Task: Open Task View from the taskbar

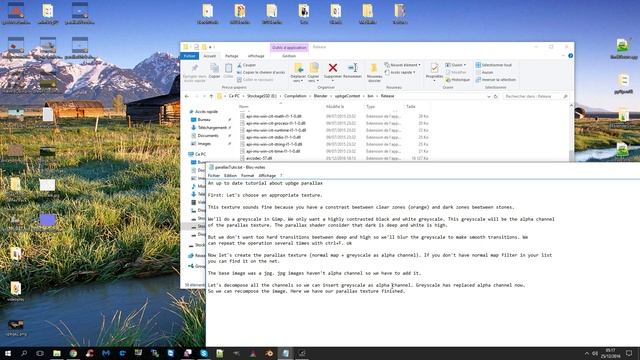Action: tap(40, 353)
